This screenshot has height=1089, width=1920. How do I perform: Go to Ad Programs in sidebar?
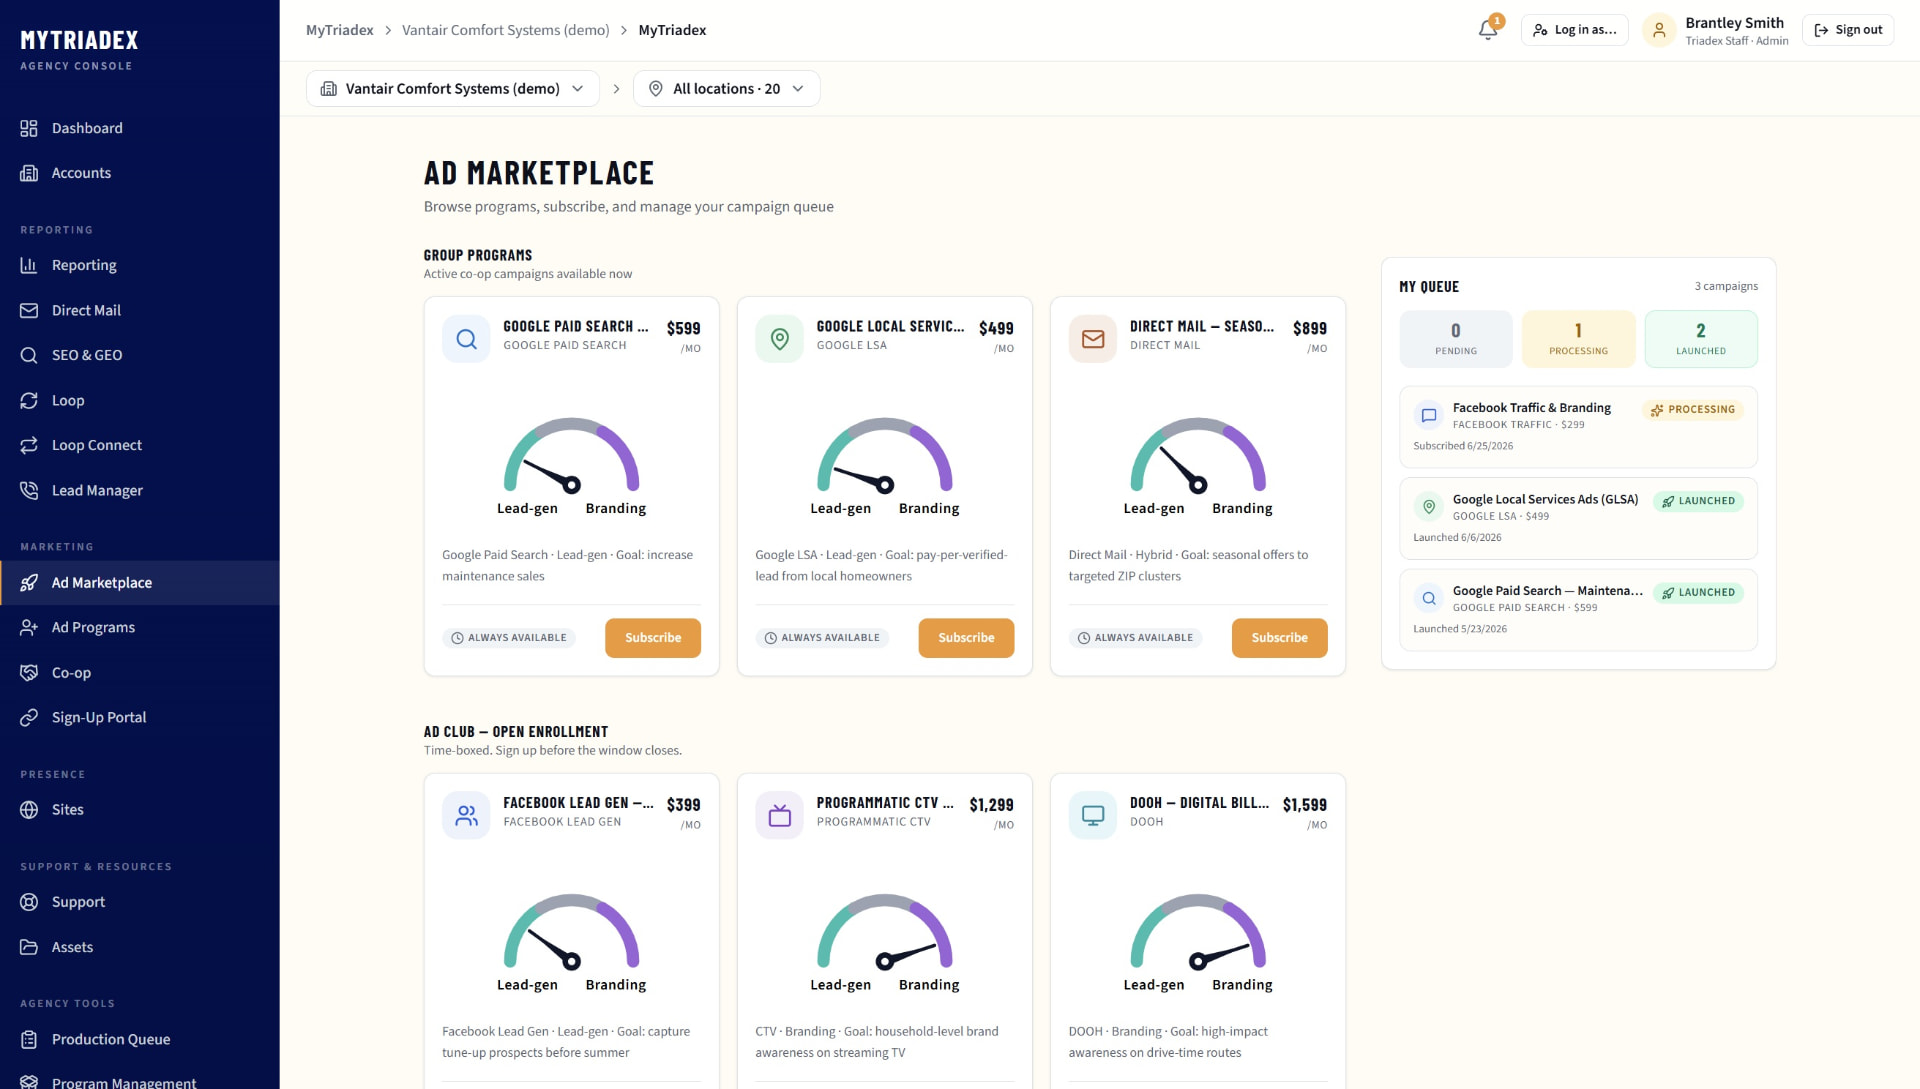(140, 627)
